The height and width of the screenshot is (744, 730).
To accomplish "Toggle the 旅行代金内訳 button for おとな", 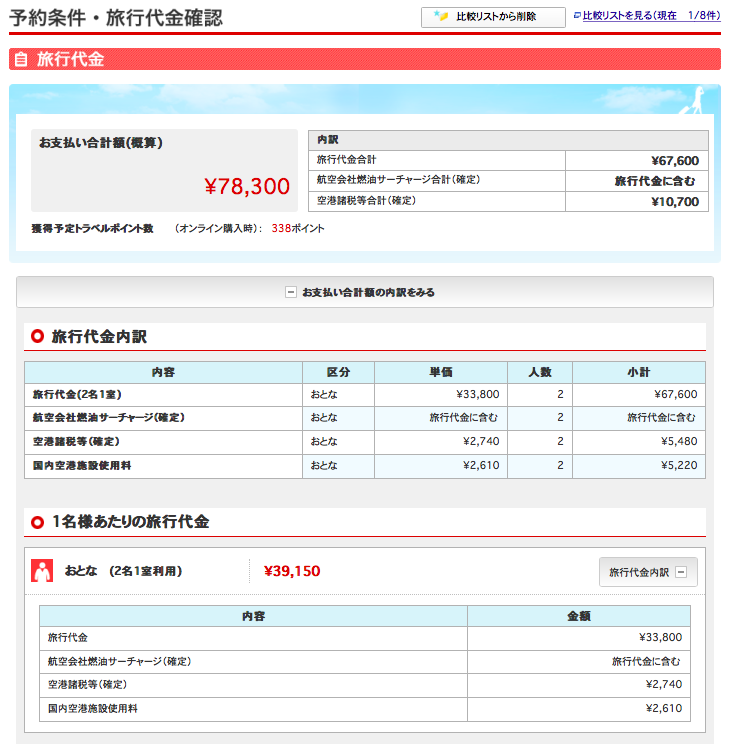I will [648, 572].
